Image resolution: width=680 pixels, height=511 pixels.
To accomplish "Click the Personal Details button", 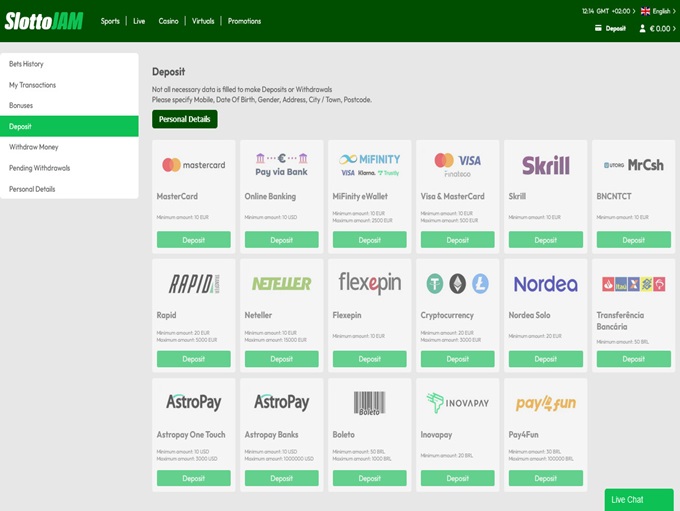I will pos(184,119).
